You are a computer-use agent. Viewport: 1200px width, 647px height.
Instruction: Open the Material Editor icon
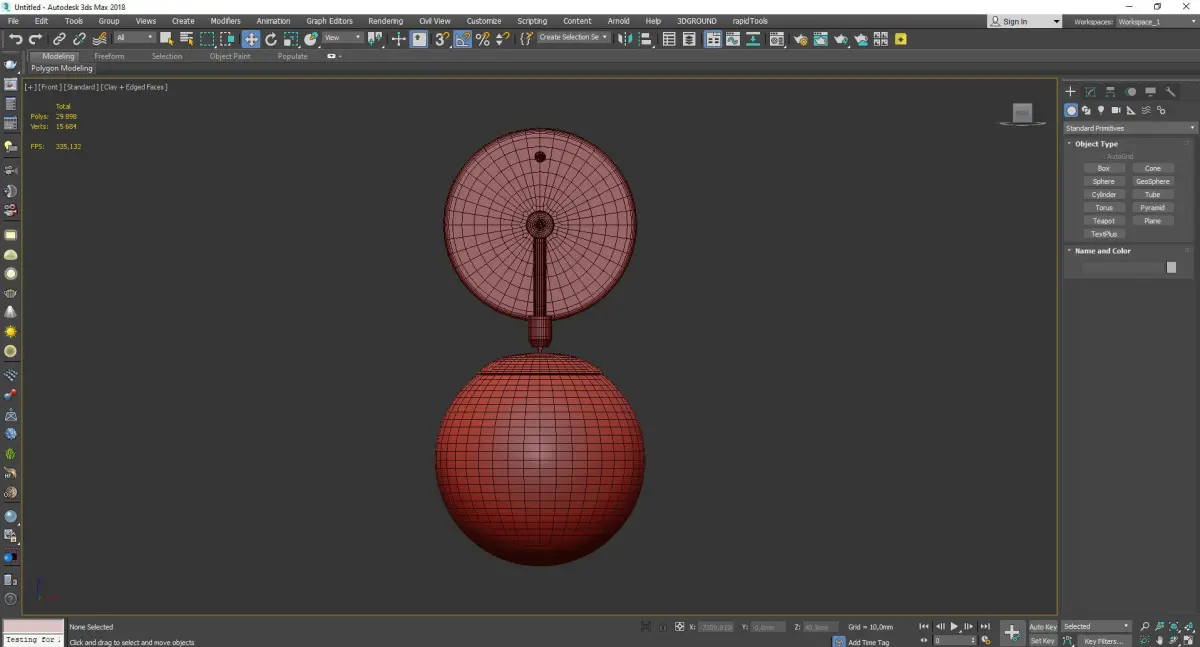click(776, 39)
